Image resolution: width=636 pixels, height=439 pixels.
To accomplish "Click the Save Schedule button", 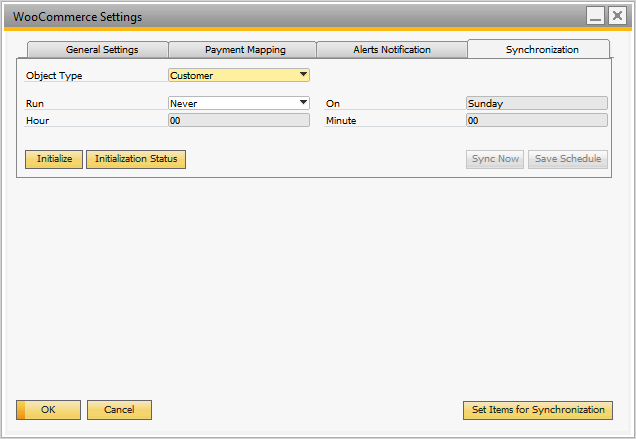I will point(567,159).
